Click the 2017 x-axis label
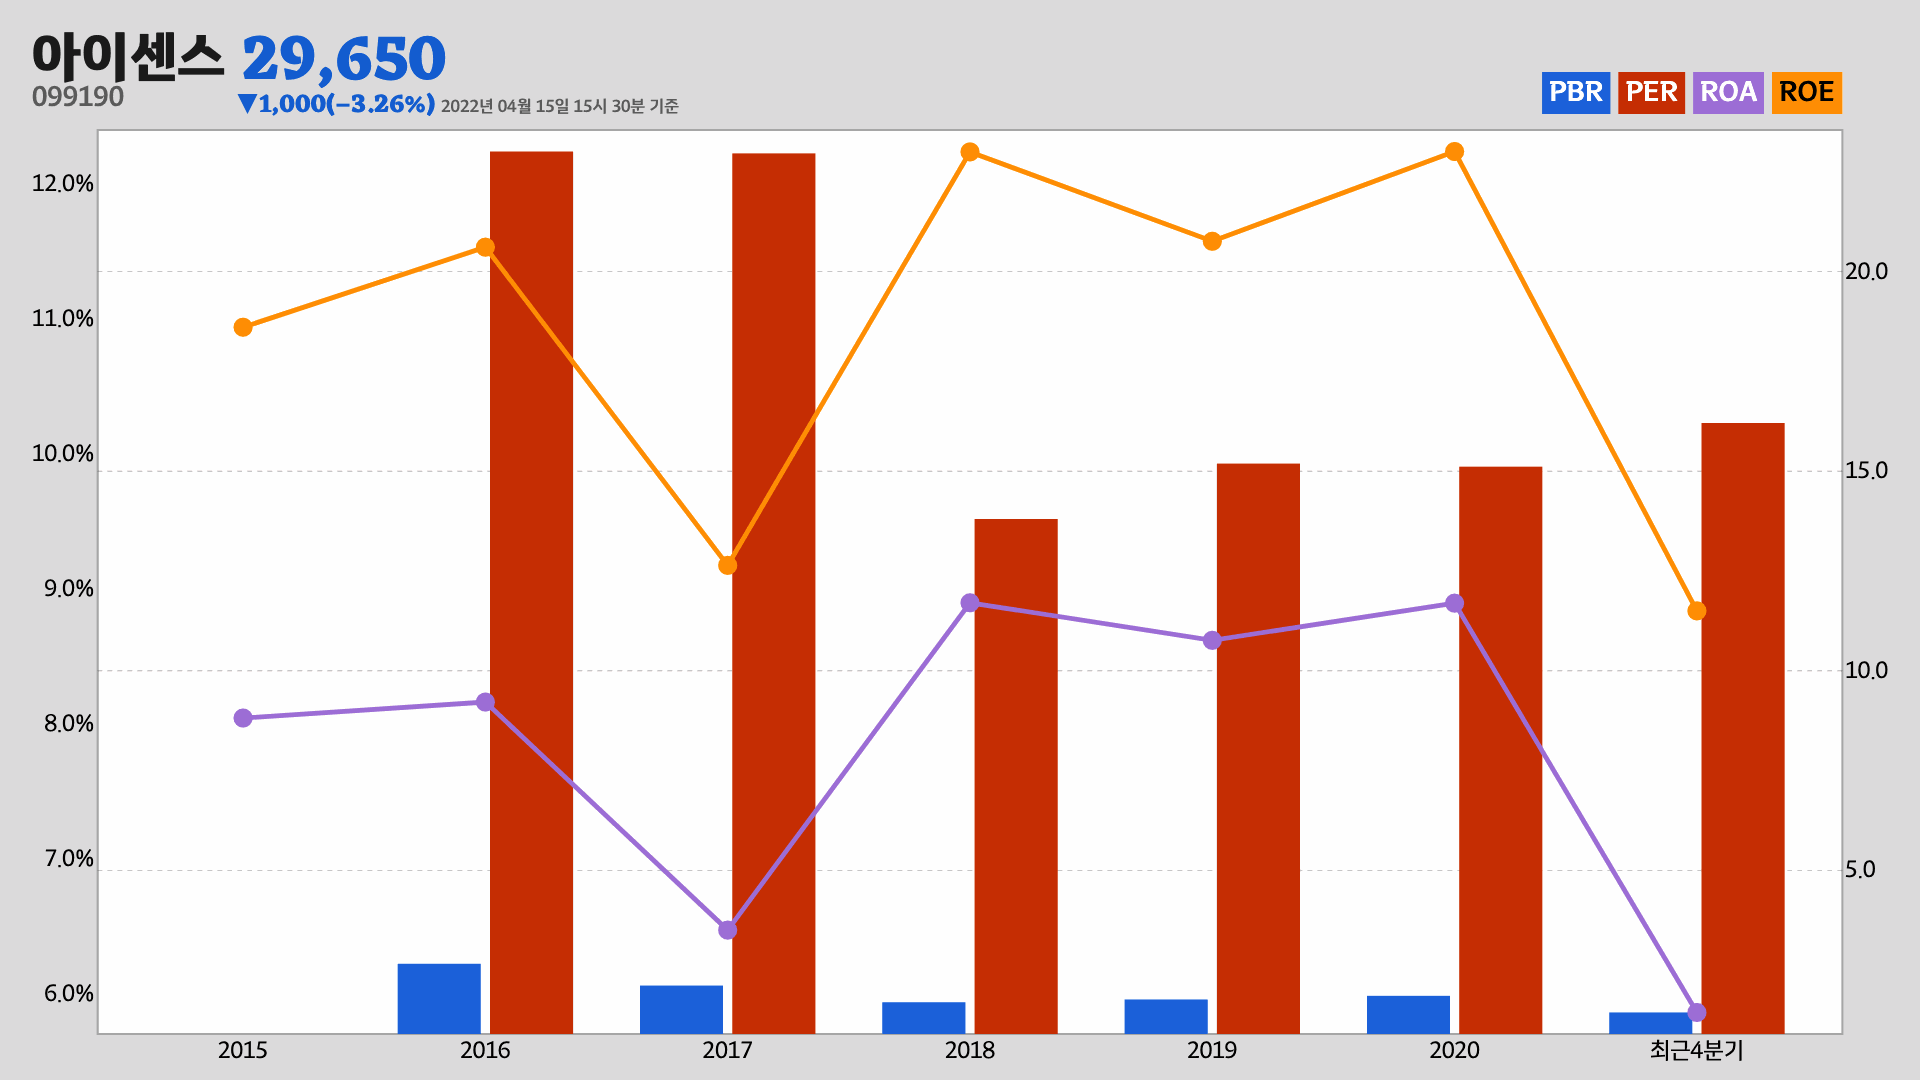 pyautogui.click(x=727, y=1050)
